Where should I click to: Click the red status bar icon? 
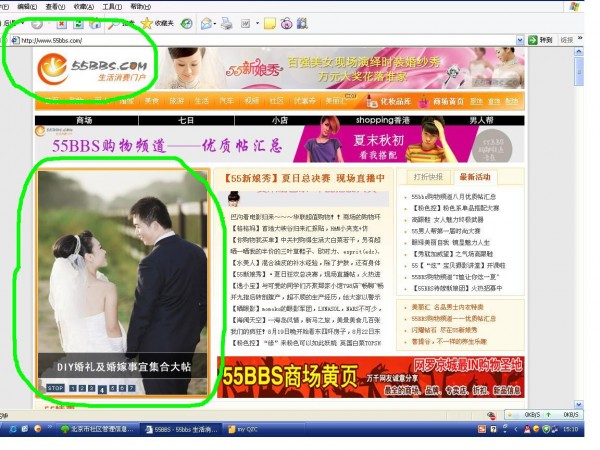(x=492, y=415)
